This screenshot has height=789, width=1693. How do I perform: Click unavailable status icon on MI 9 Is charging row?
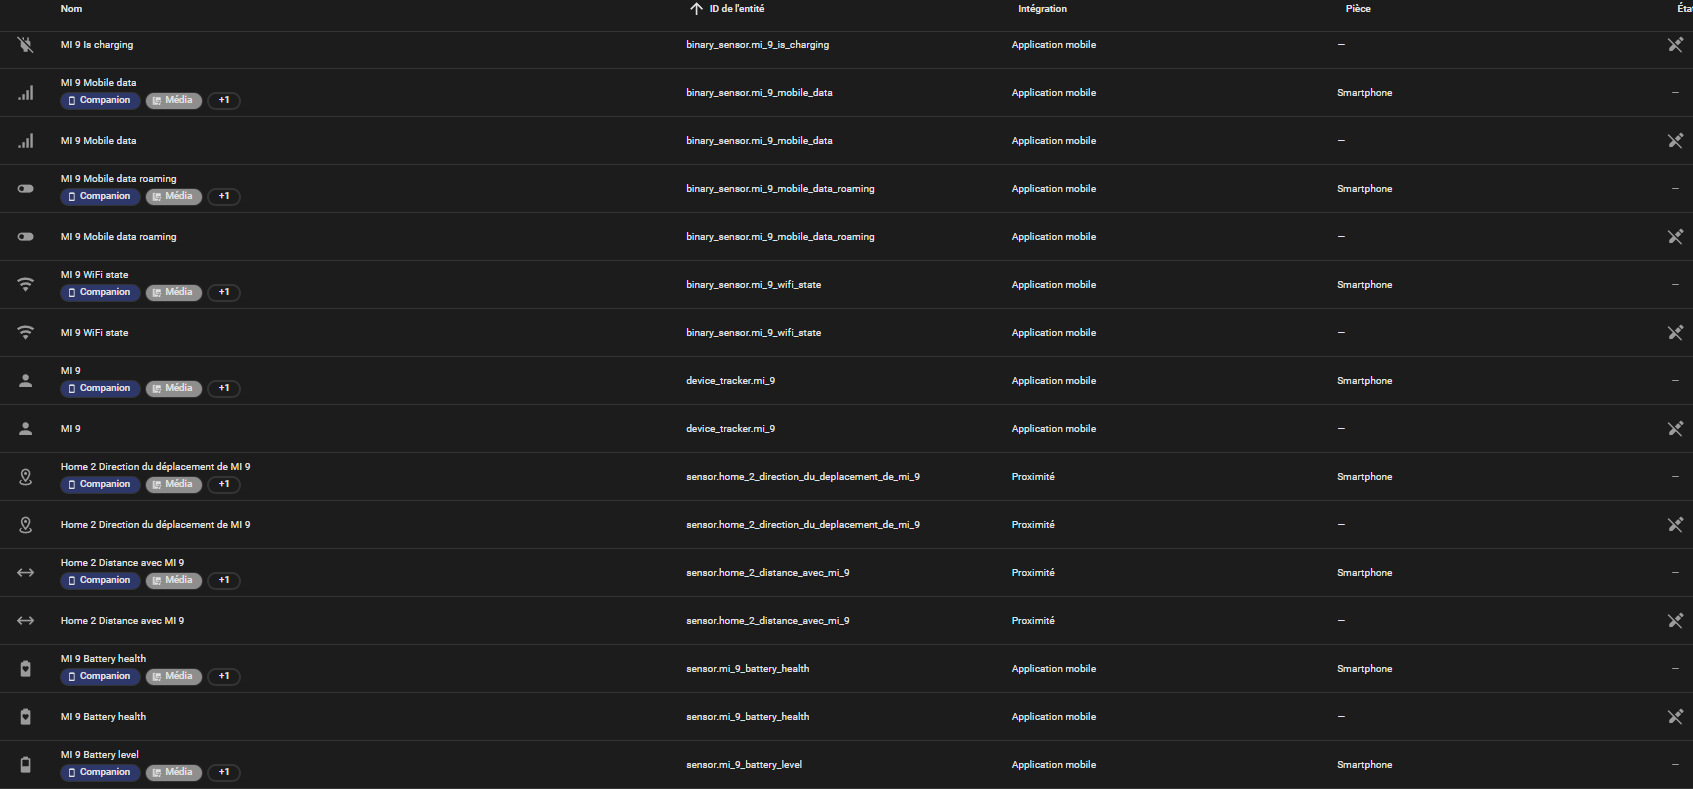[1675, 45]
